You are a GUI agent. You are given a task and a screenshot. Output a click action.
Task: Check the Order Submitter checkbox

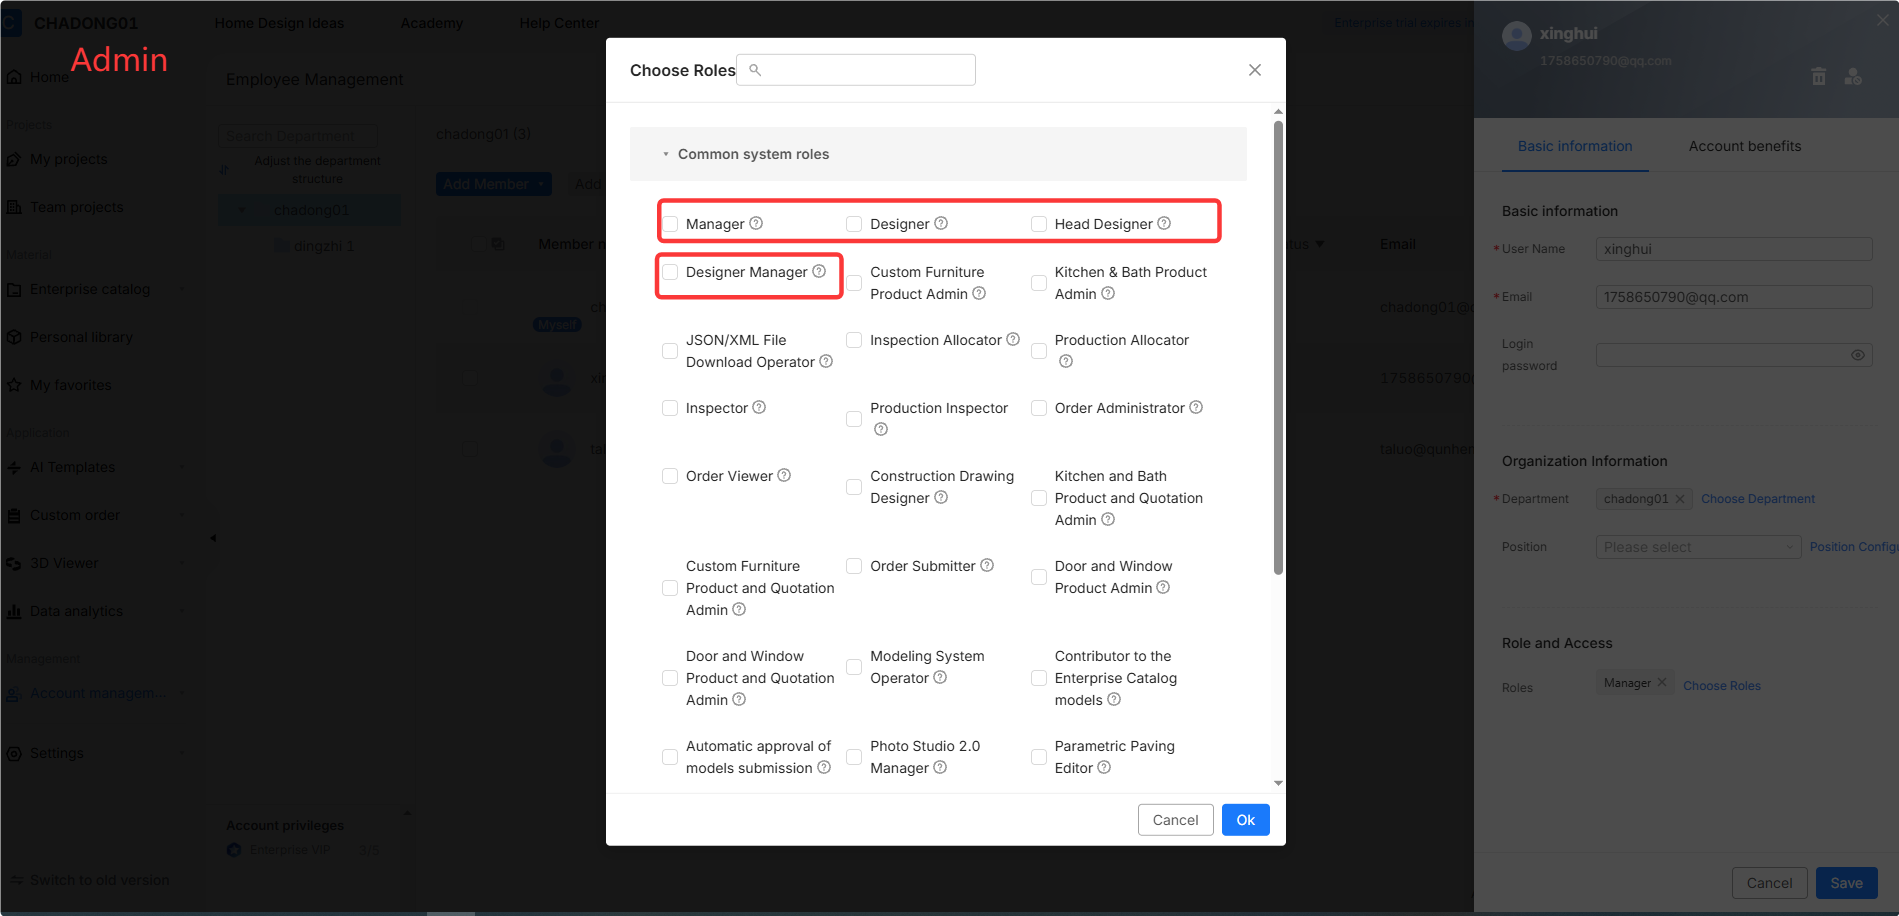click(x=854, y=566)
